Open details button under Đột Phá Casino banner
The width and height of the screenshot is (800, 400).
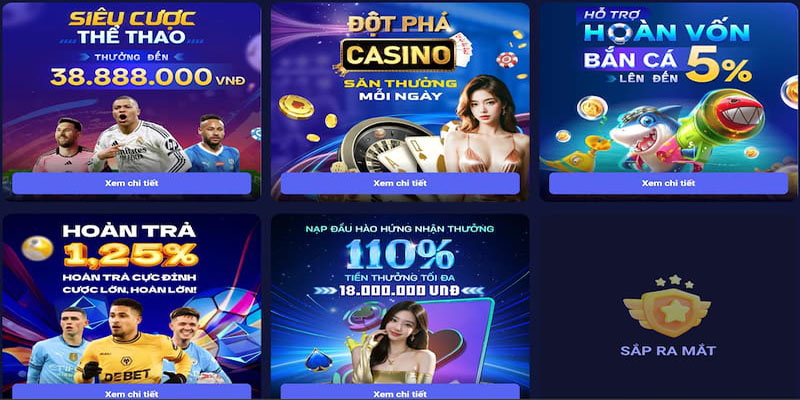pyautogui.click(x=400, y=183)
